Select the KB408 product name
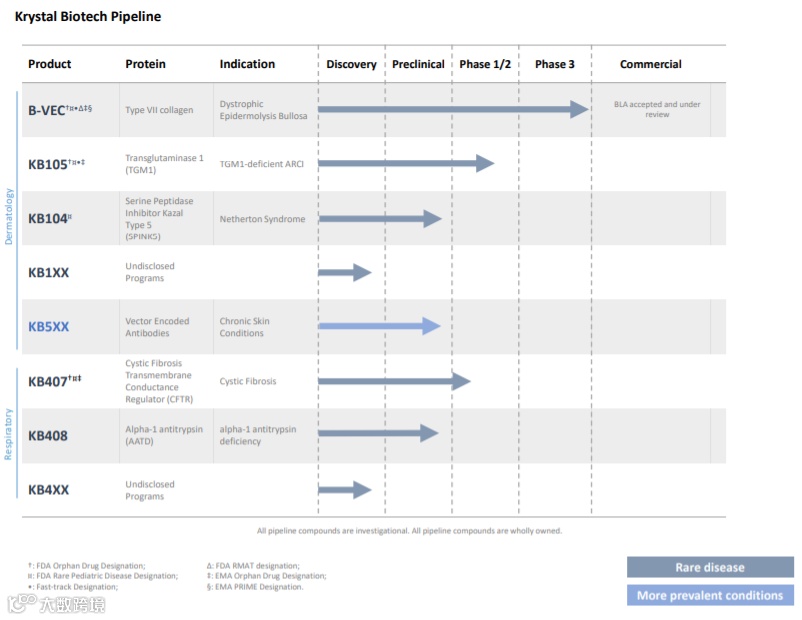The width and height of the screenshot is (802, 620). click(48, 436)
